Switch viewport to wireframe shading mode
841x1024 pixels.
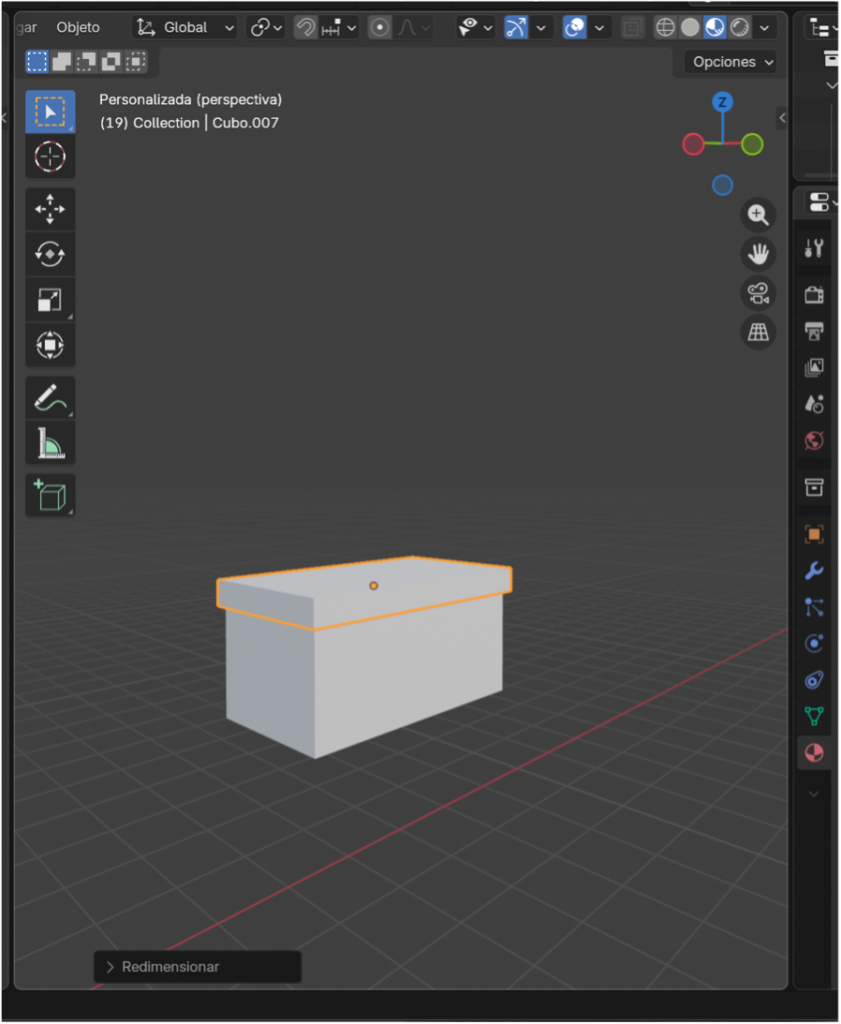click(x=665, y=27)
